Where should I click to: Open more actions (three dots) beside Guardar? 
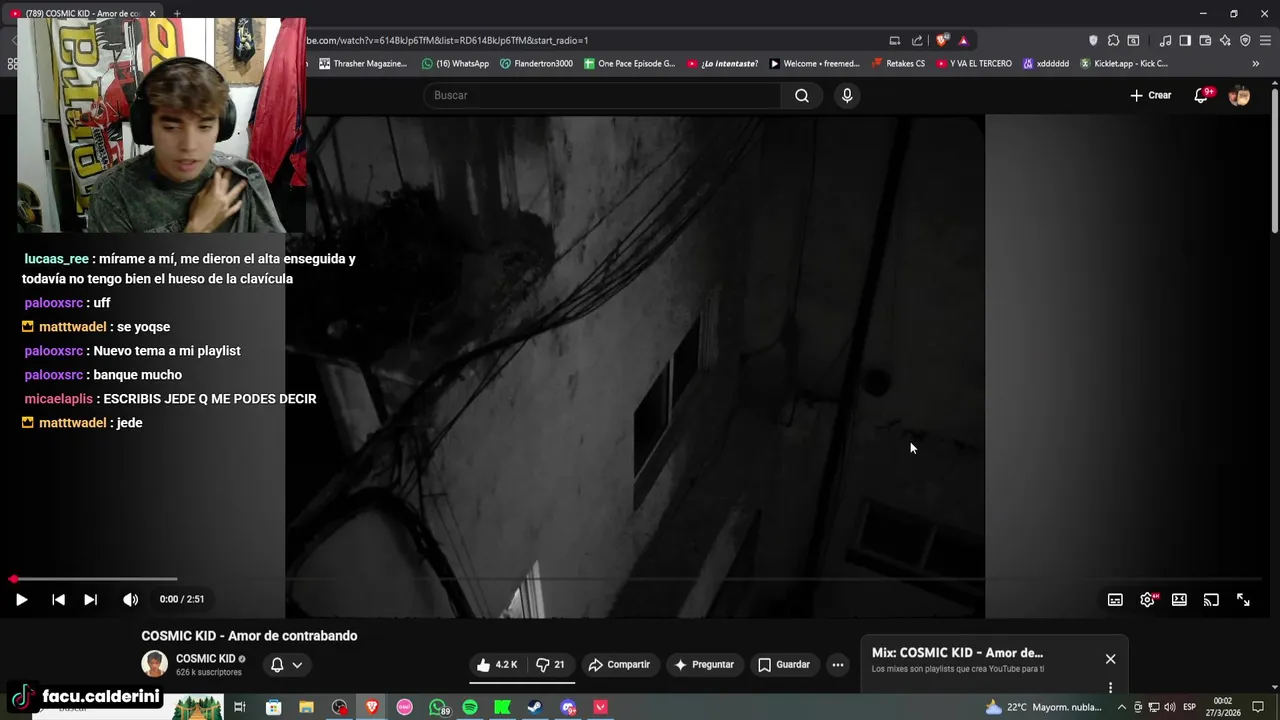(838, 665)
